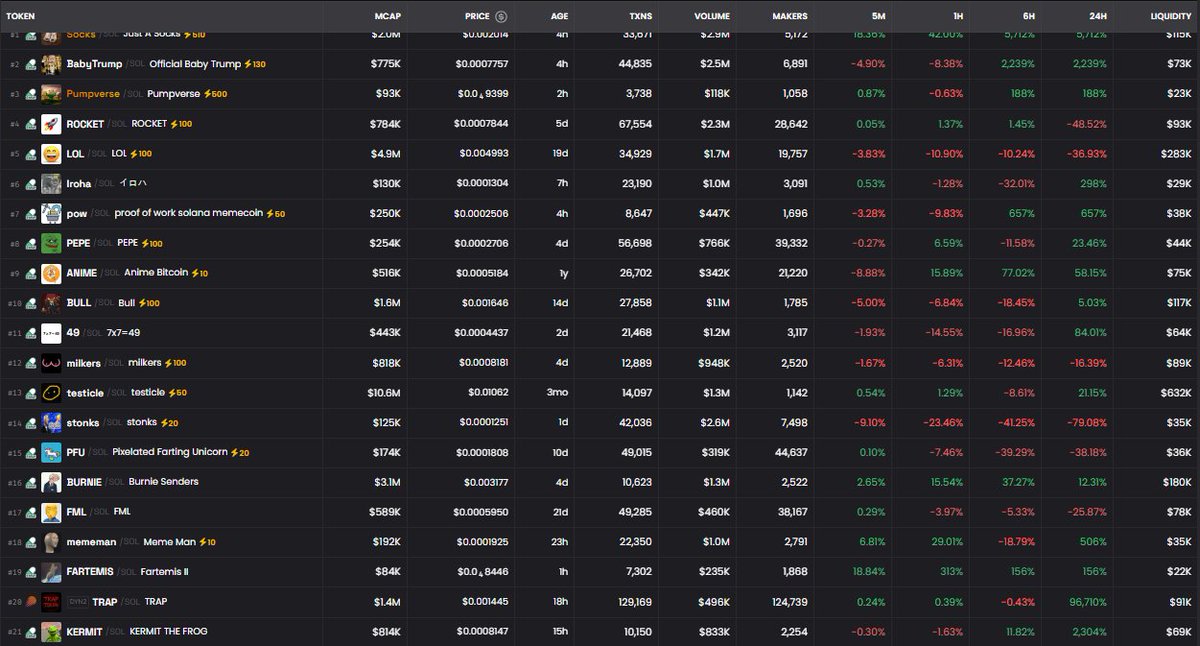Click 'proof of work solana memecoin' text
1200x646 pixels.
click(x=188, y=214)
